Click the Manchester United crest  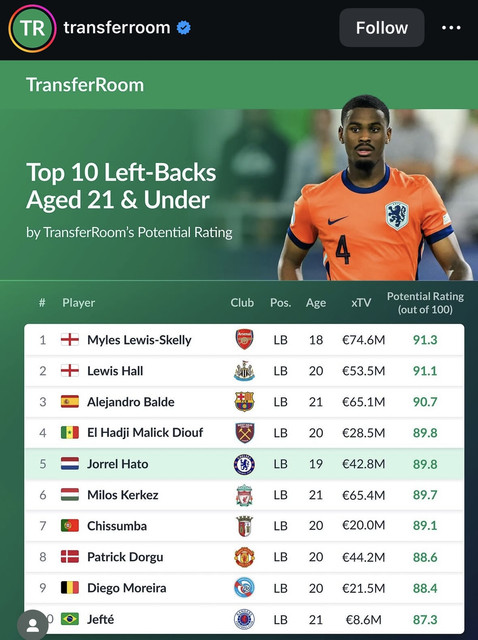click(245, 557)
